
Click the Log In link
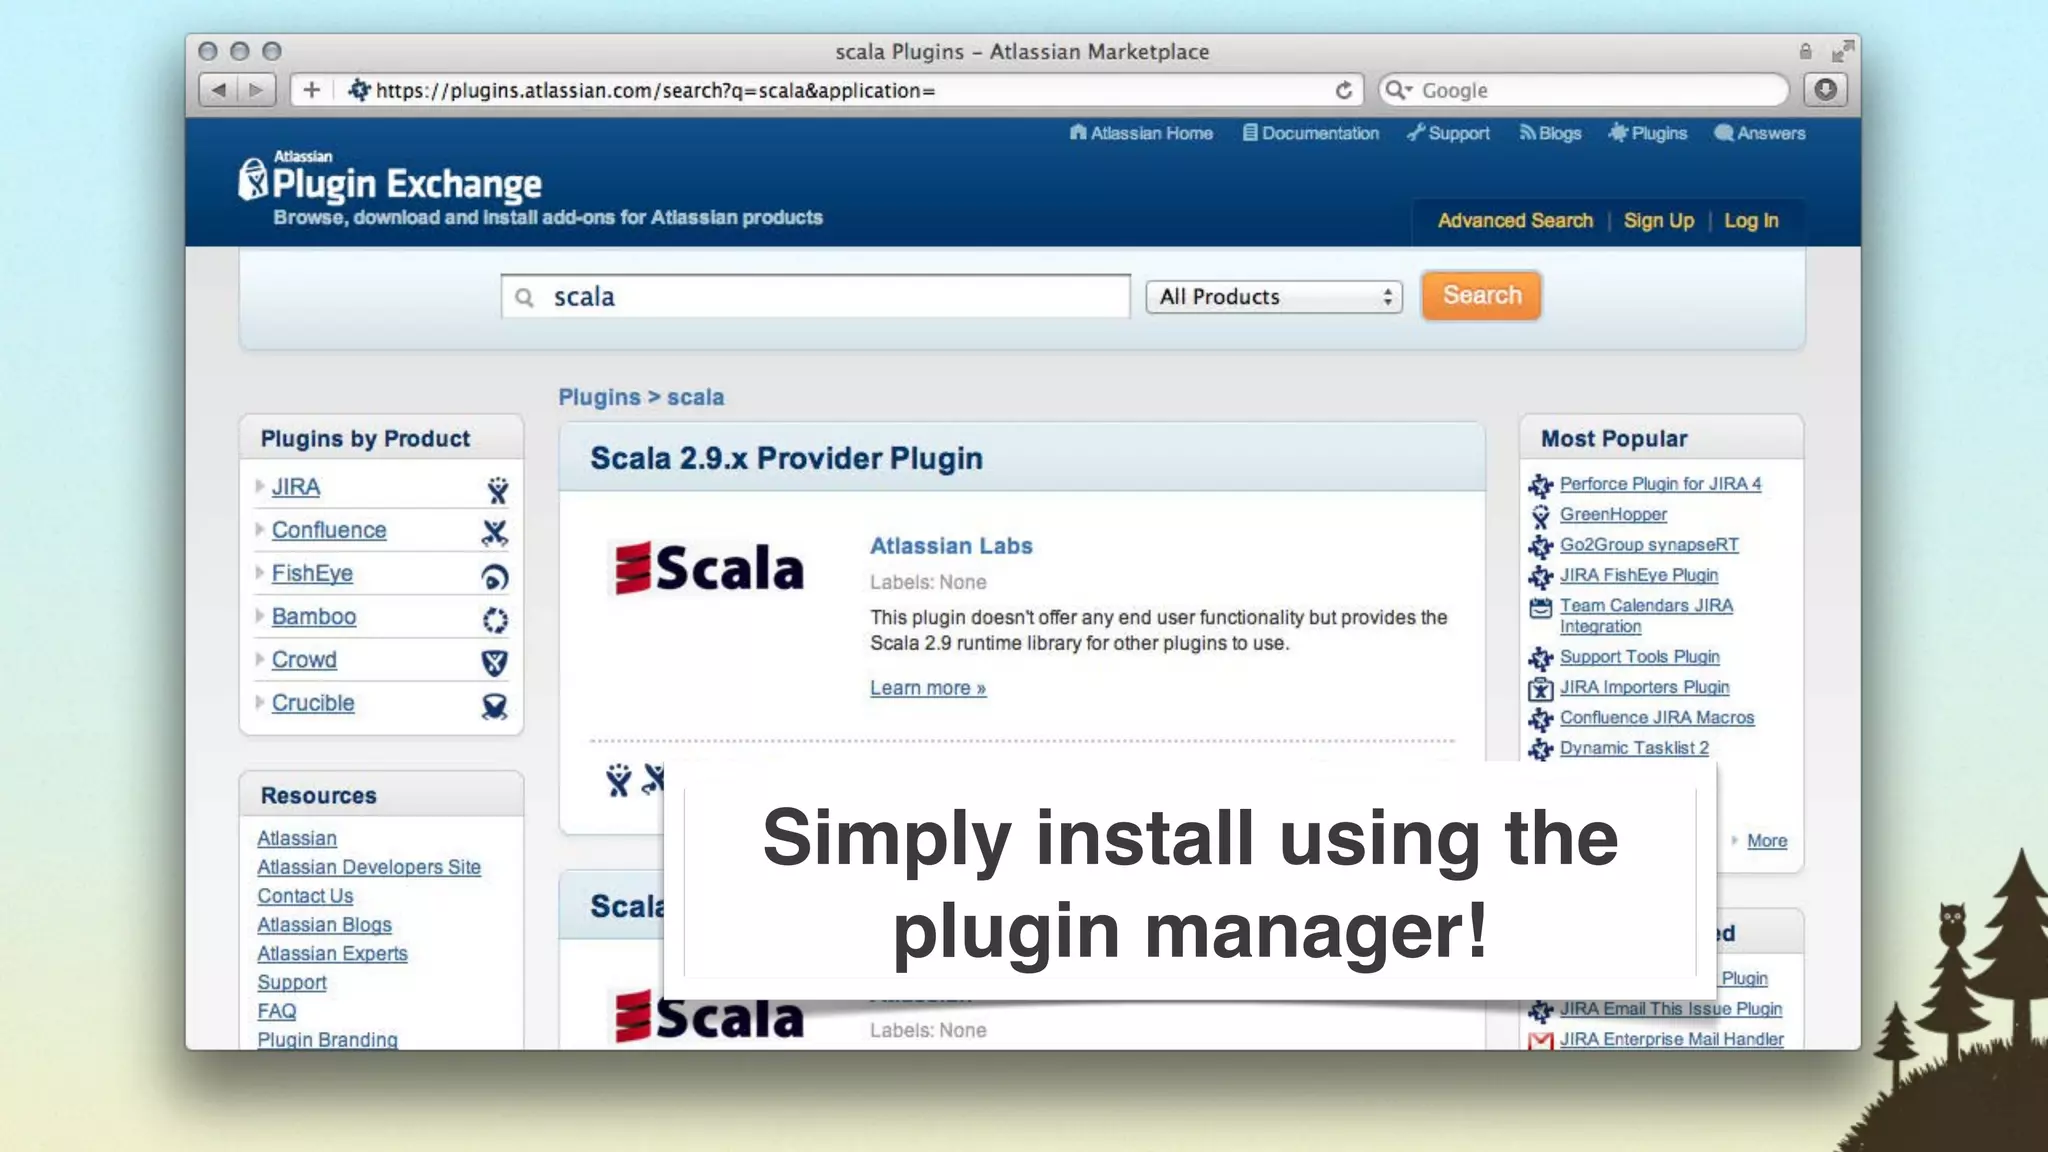pos(1751,220)
